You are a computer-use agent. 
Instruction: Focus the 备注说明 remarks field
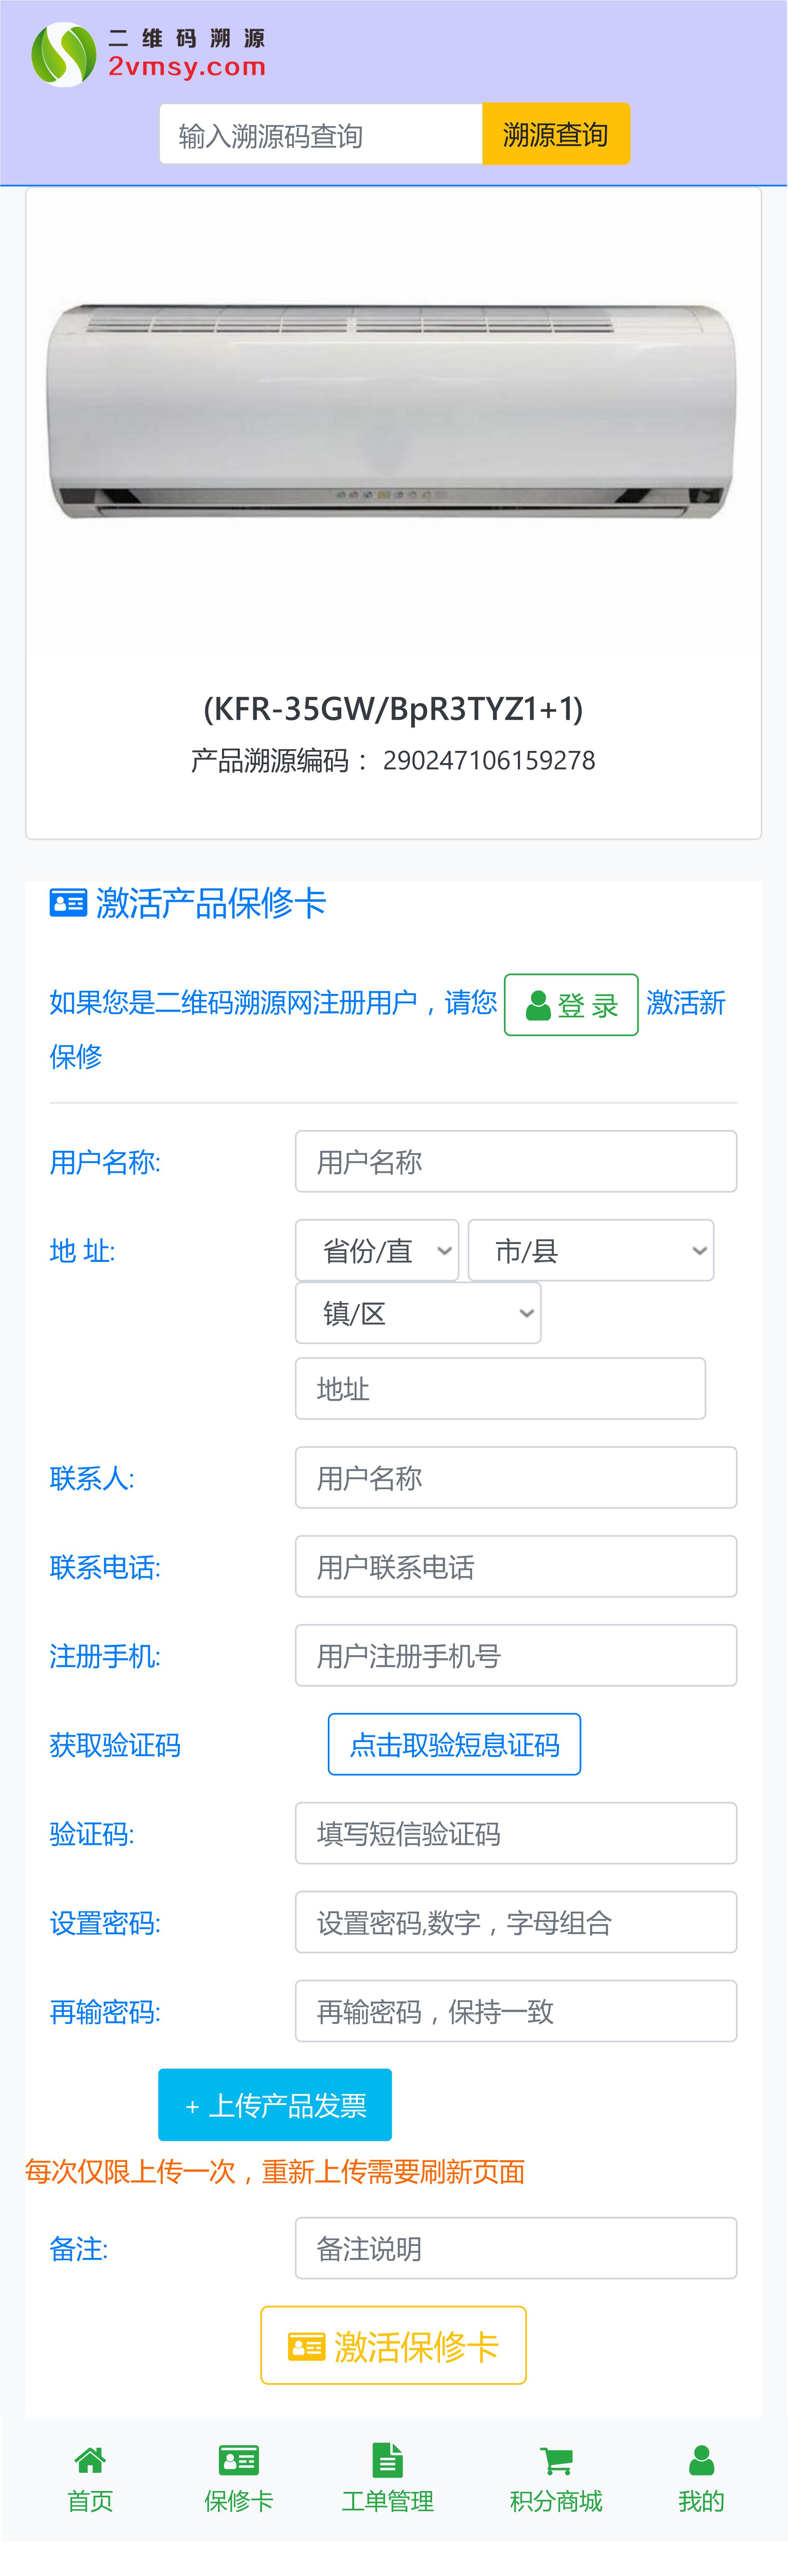(516, 2248)
